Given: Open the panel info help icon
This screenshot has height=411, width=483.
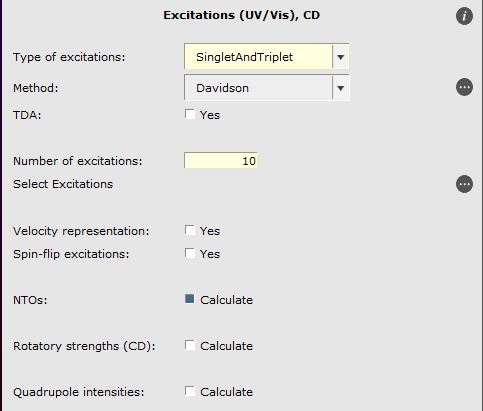Looking at the screenshot, I should click(x=464, y=16).
